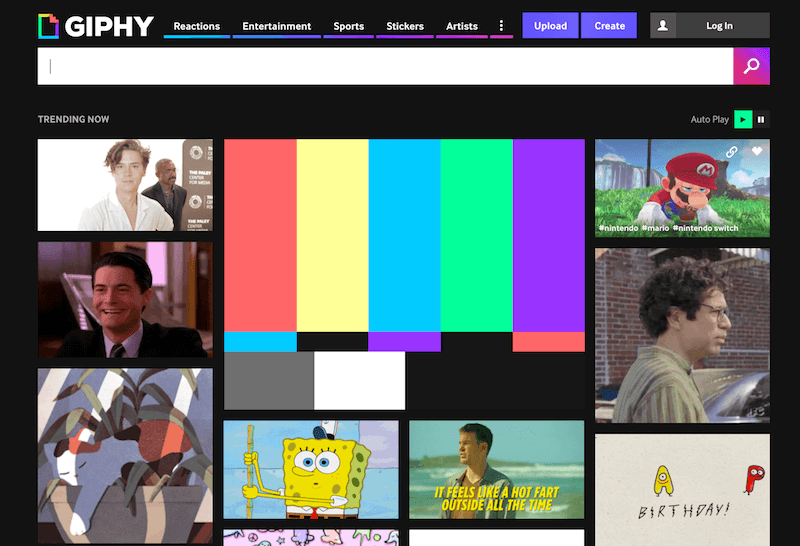
Task: Open the Reactions category
Action: click(x=196, y=26)
